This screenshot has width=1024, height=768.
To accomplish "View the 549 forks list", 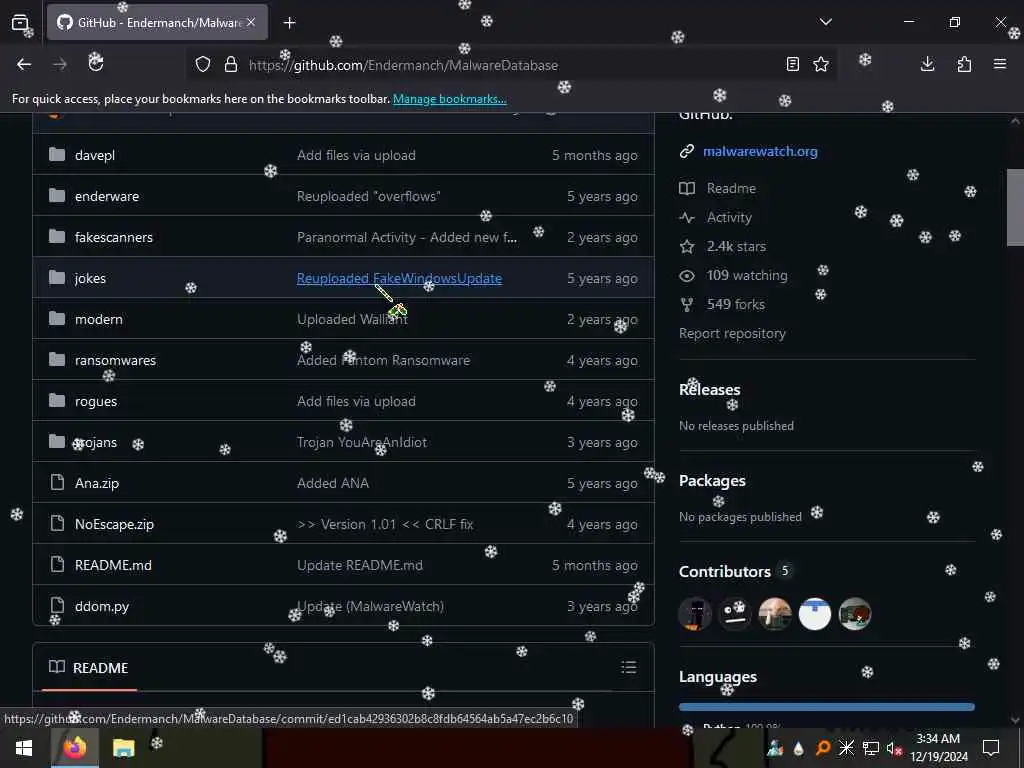I will pyautogui.click(x=735, y=304).
